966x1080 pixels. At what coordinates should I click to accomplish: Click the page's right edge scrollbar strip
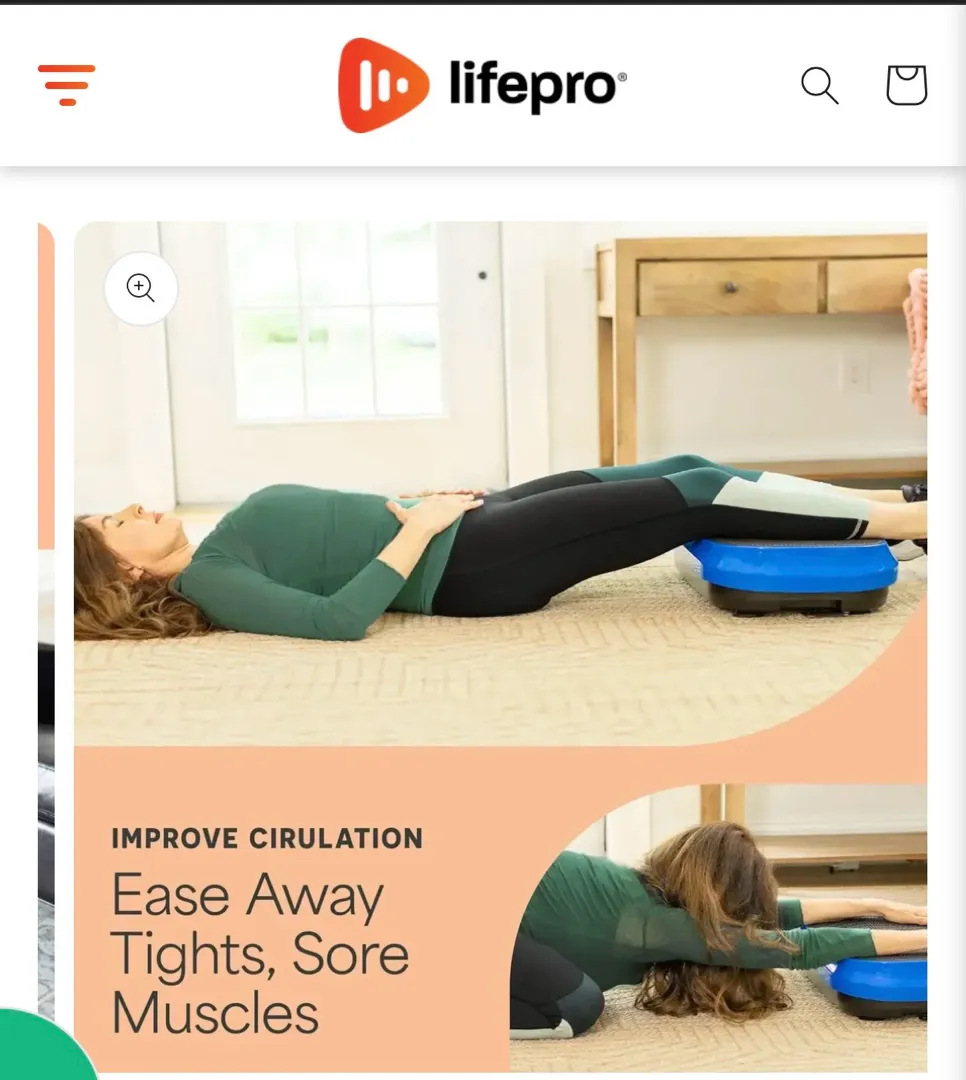tap(958, 541)
